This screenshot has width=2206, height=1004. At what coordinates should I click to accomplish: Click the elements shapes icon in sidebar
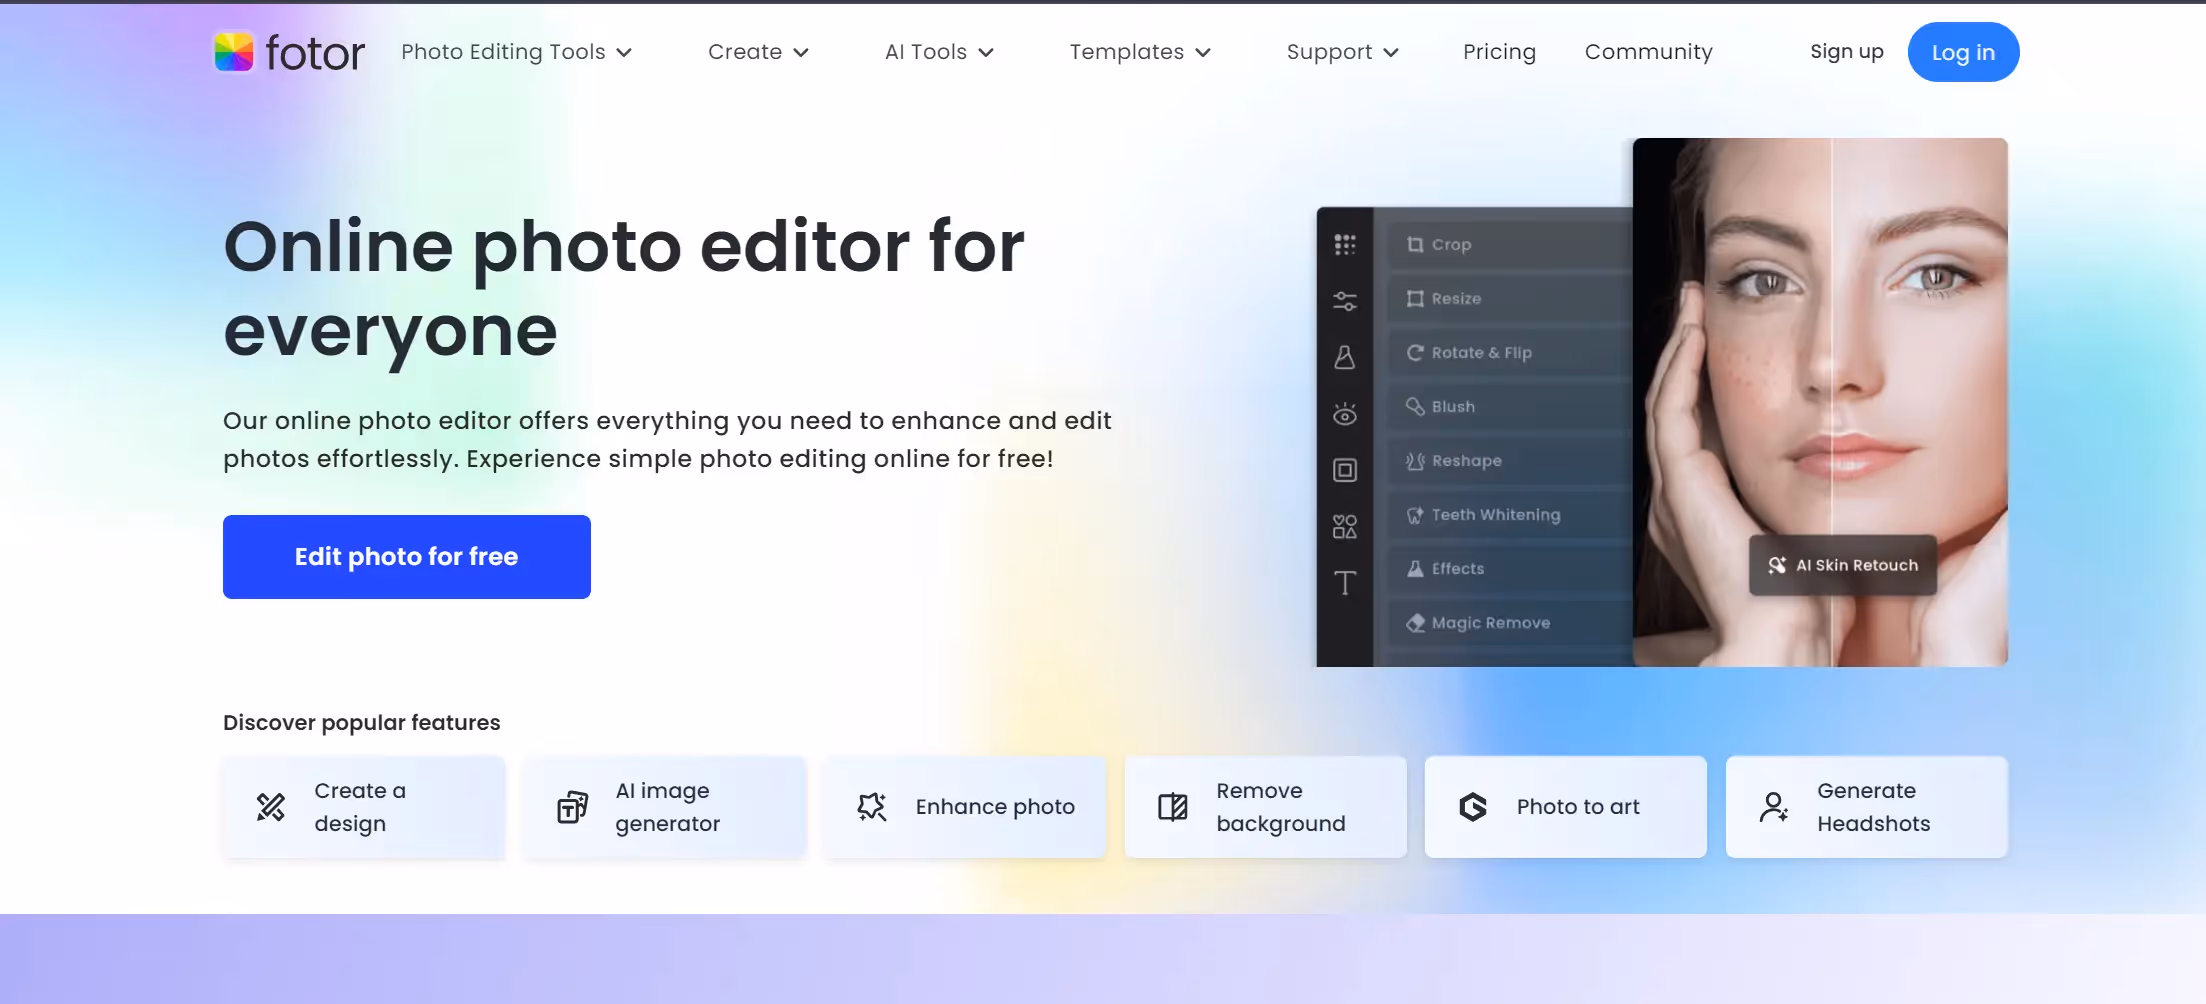pyautogui.click(x=1345, y=526)
